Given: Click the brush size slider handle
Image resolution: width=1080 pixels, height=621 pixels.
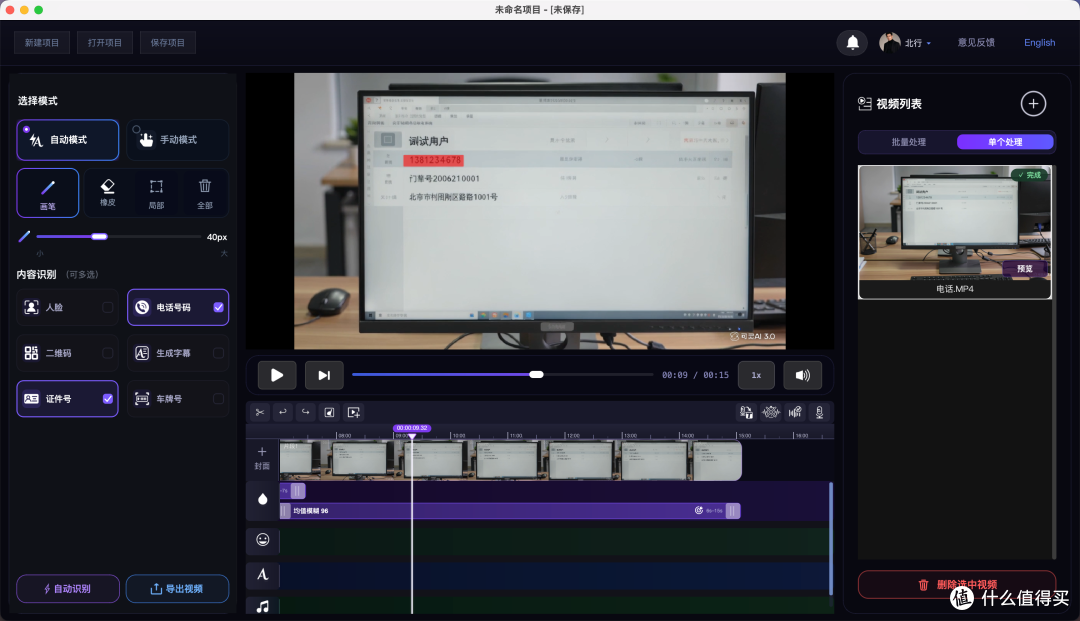Looking at the screenshot, I should point(99,237).
